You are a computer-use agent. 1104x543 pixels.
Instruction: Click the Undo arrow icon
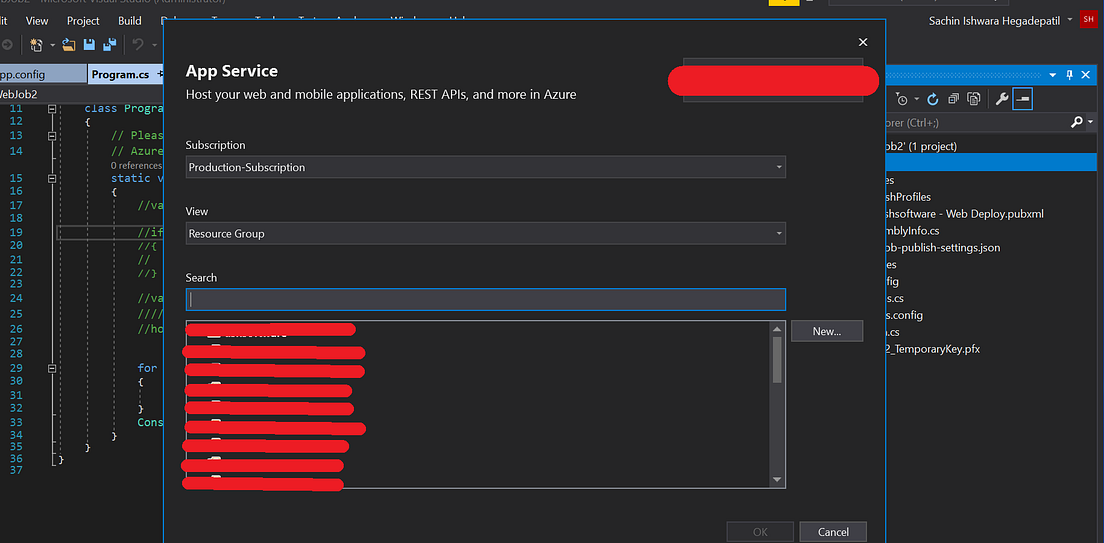pyautogui.click(x=137, y=45)
